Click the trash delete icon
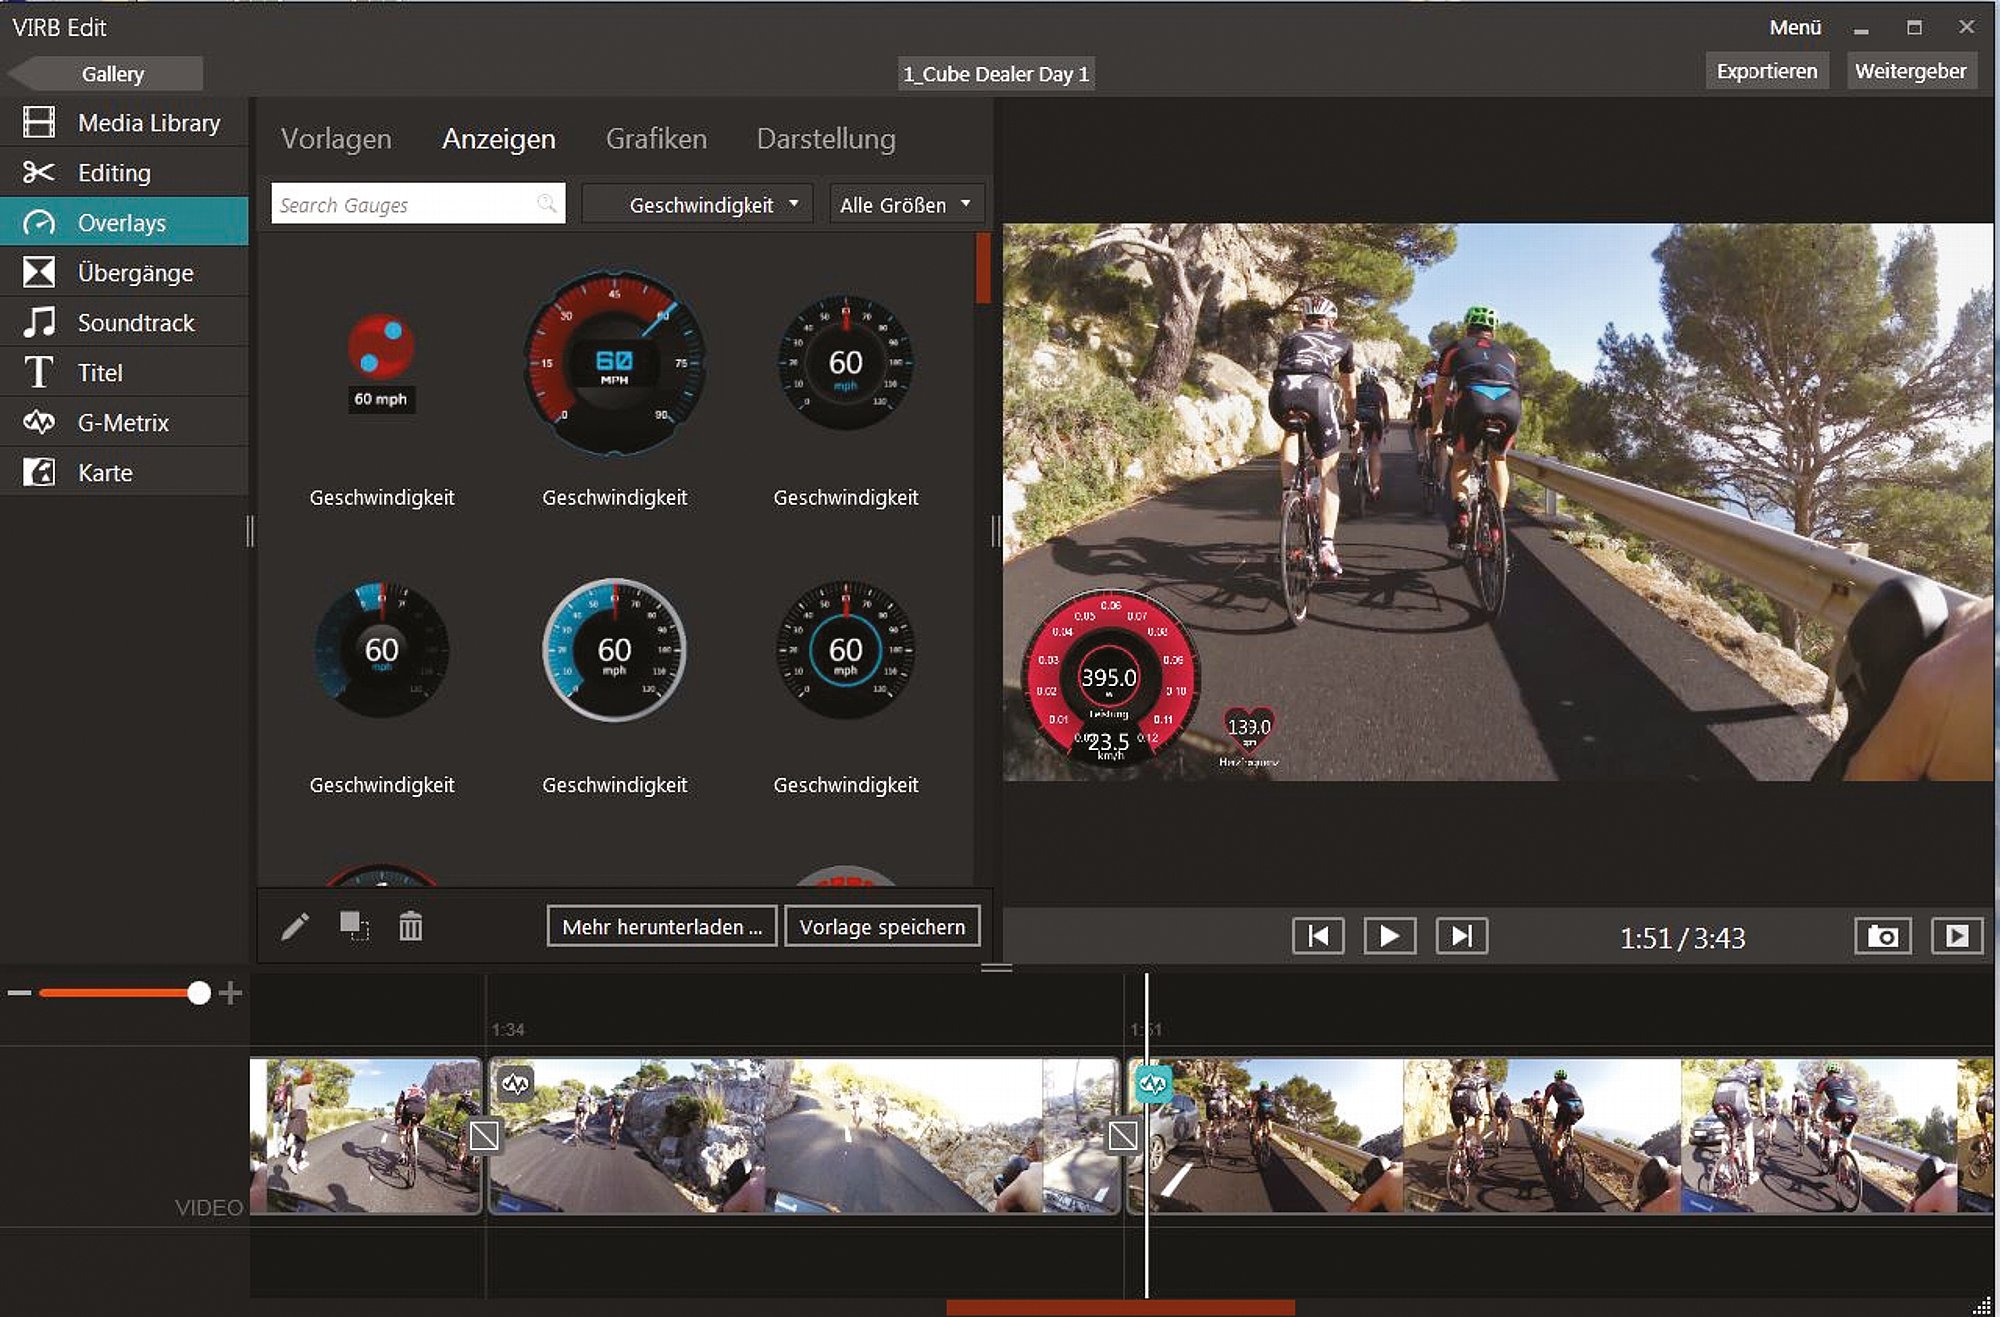This screenshot has height=1317, width=2000. point(410,927)
